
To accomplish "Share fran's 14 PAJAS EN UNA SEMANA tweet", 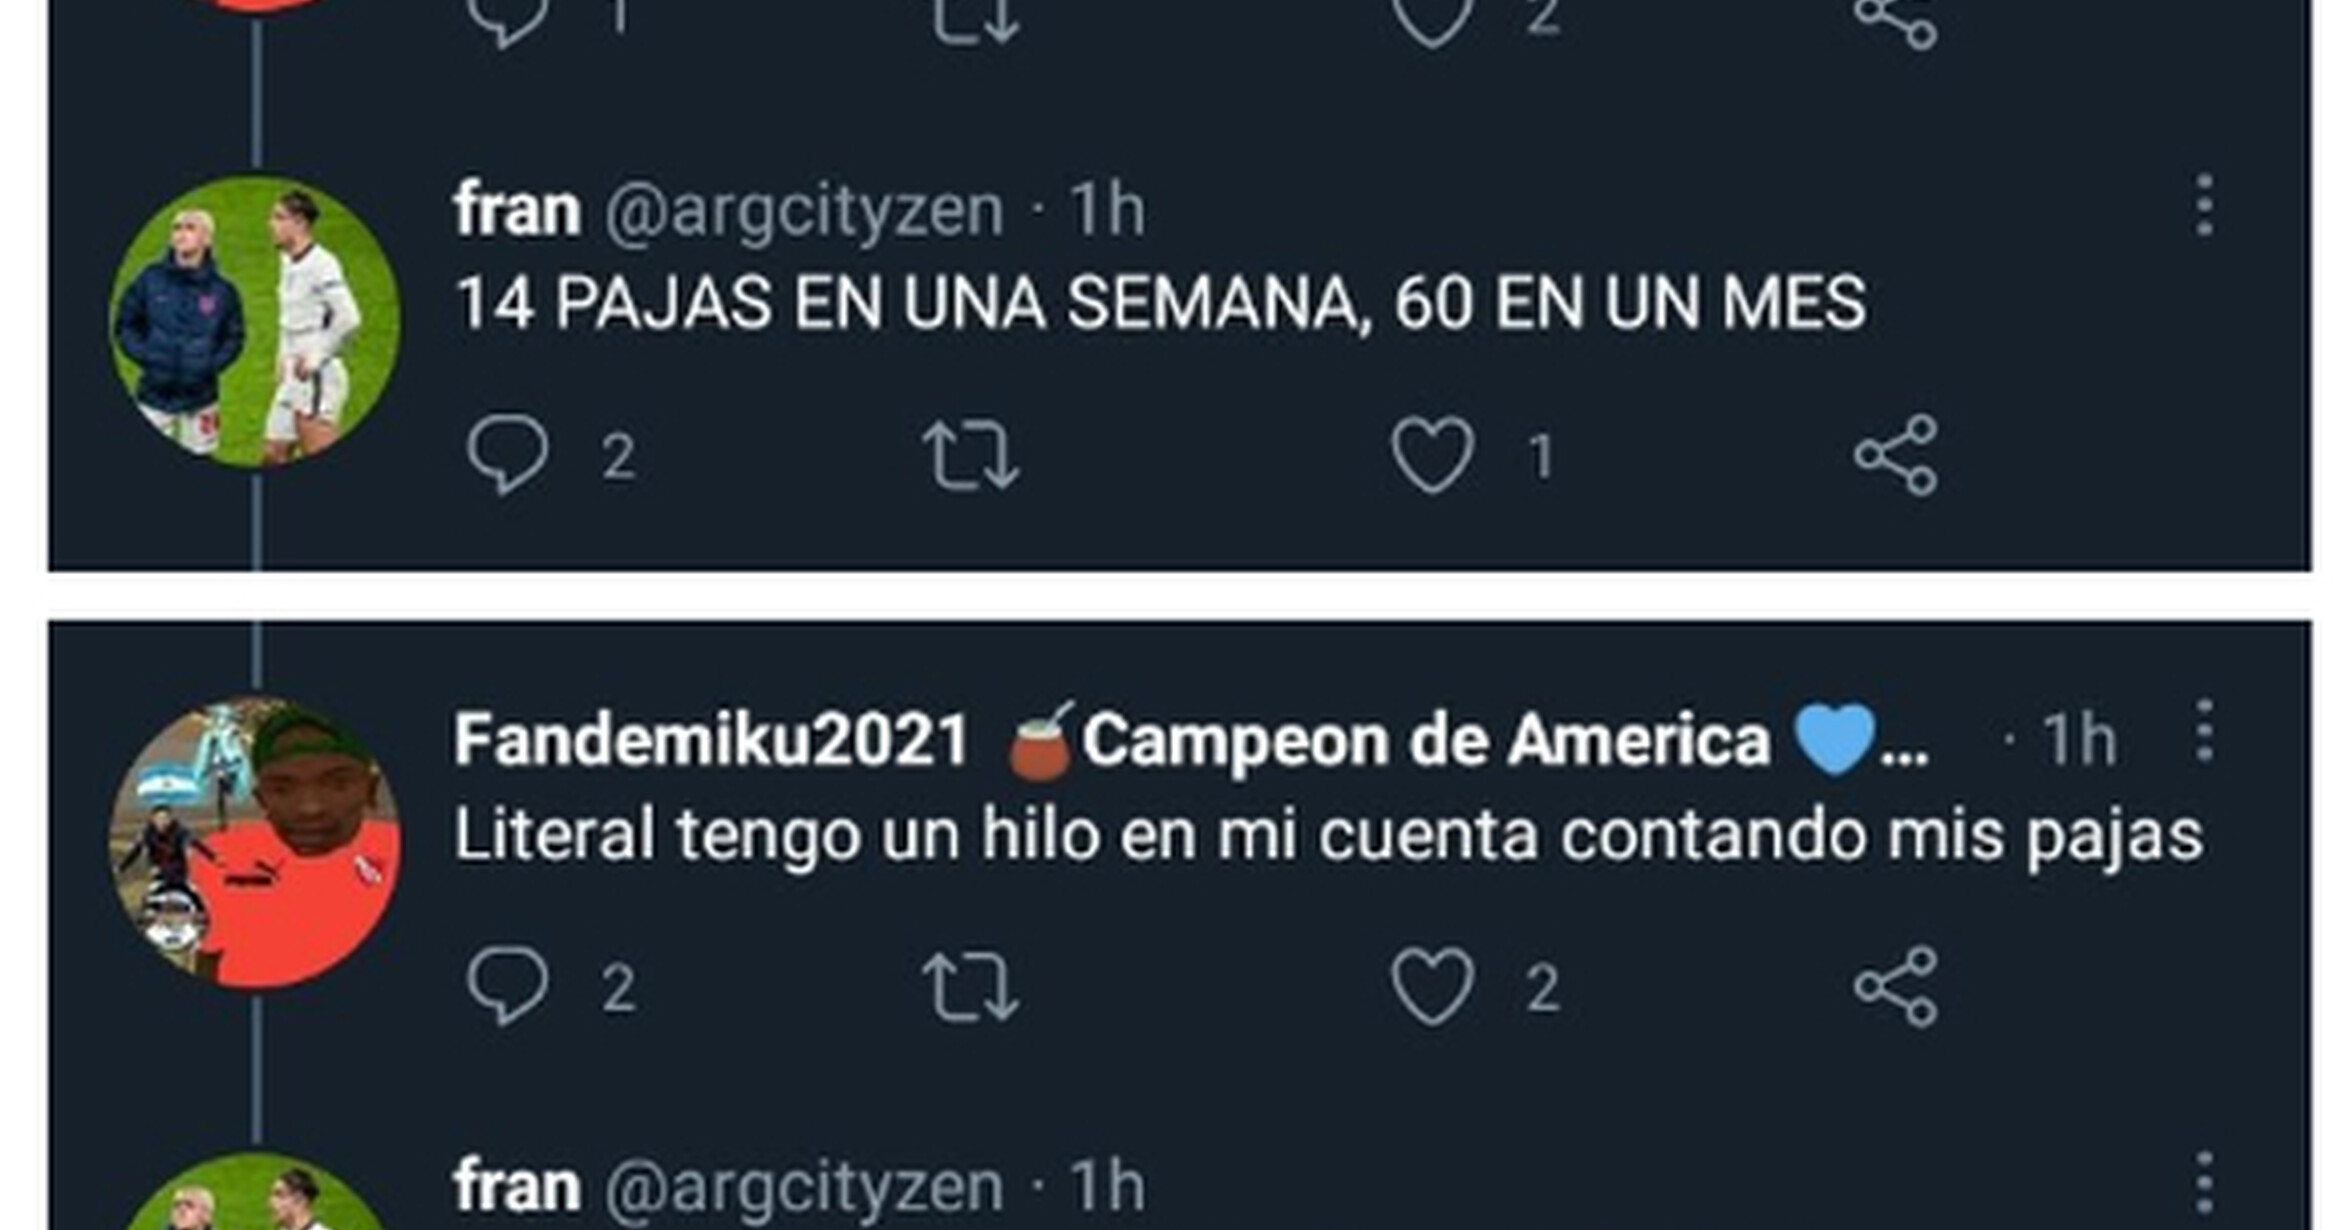I will click(1896, 456).
